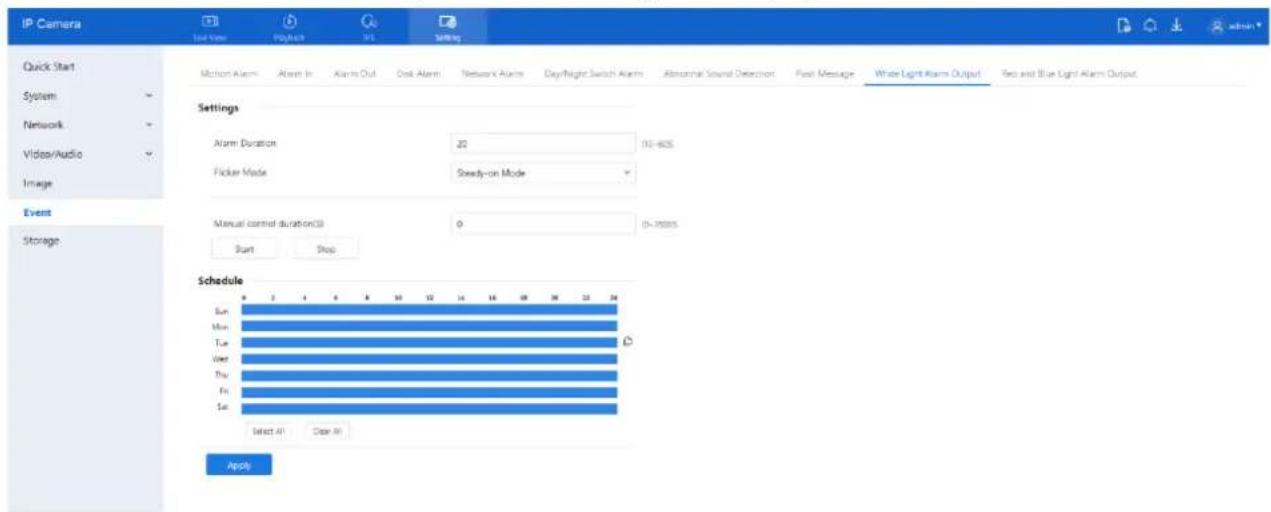The width and height of the screenshot is (1271, 512).
Task: Click the Apply button
Action: (x=239, y=465)
